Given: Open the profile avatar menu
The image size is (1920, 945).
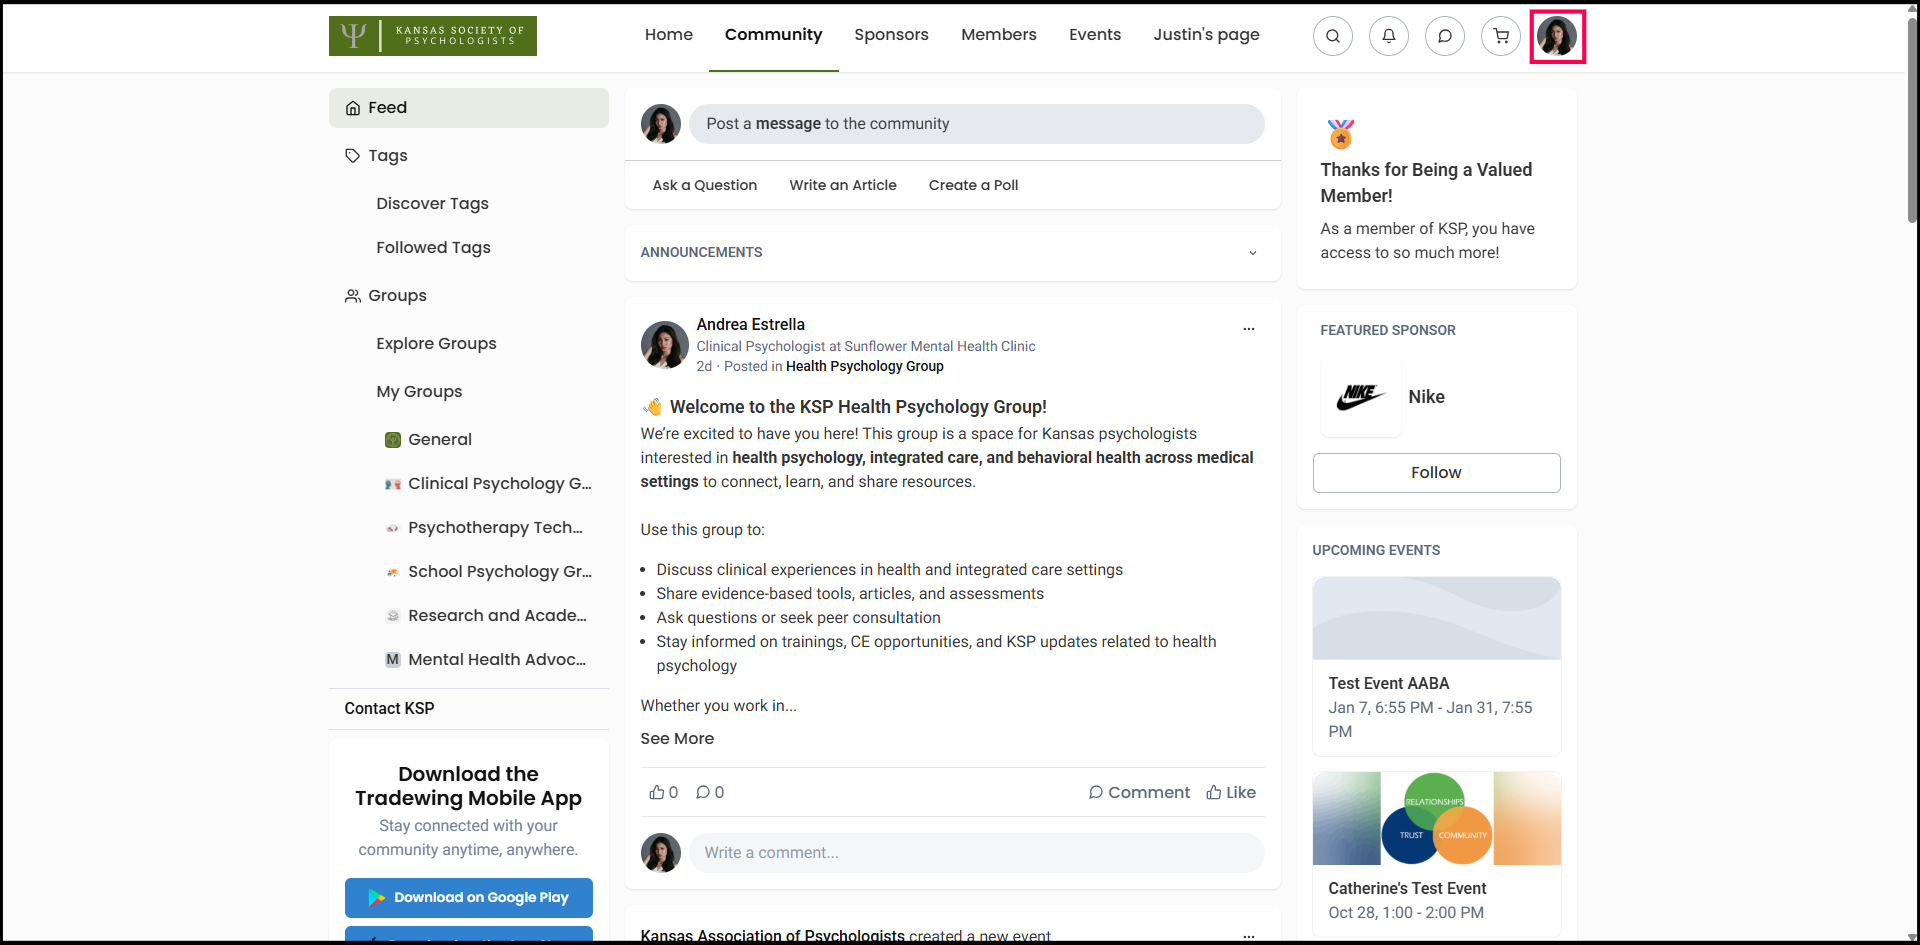Looking at the screenshot, I should tap(1556, 36).
